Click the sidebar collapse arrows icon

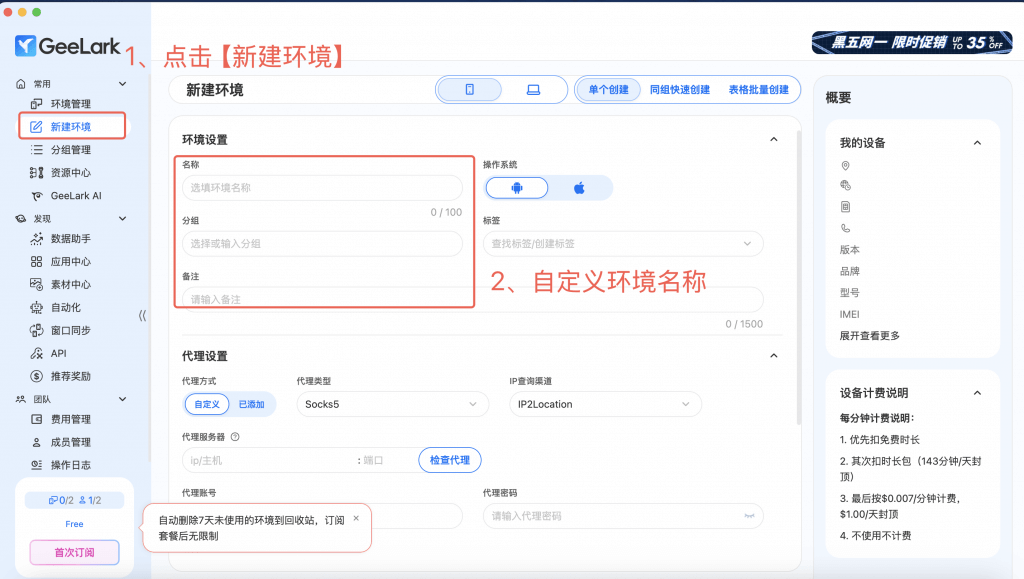[142, 315]
